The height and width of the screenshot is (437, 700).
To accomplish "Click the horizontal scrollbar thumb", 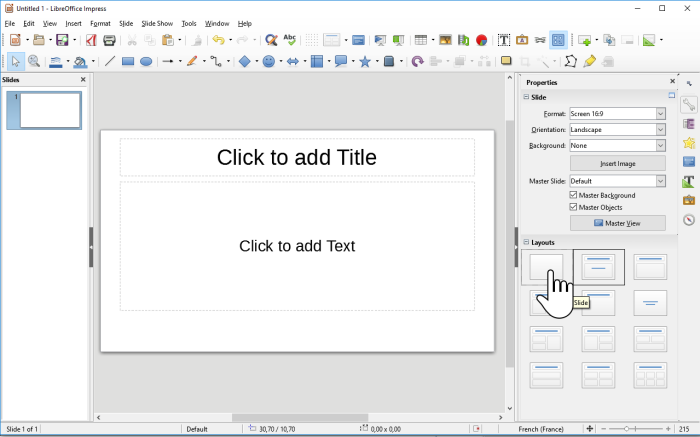I will (300, 418).
